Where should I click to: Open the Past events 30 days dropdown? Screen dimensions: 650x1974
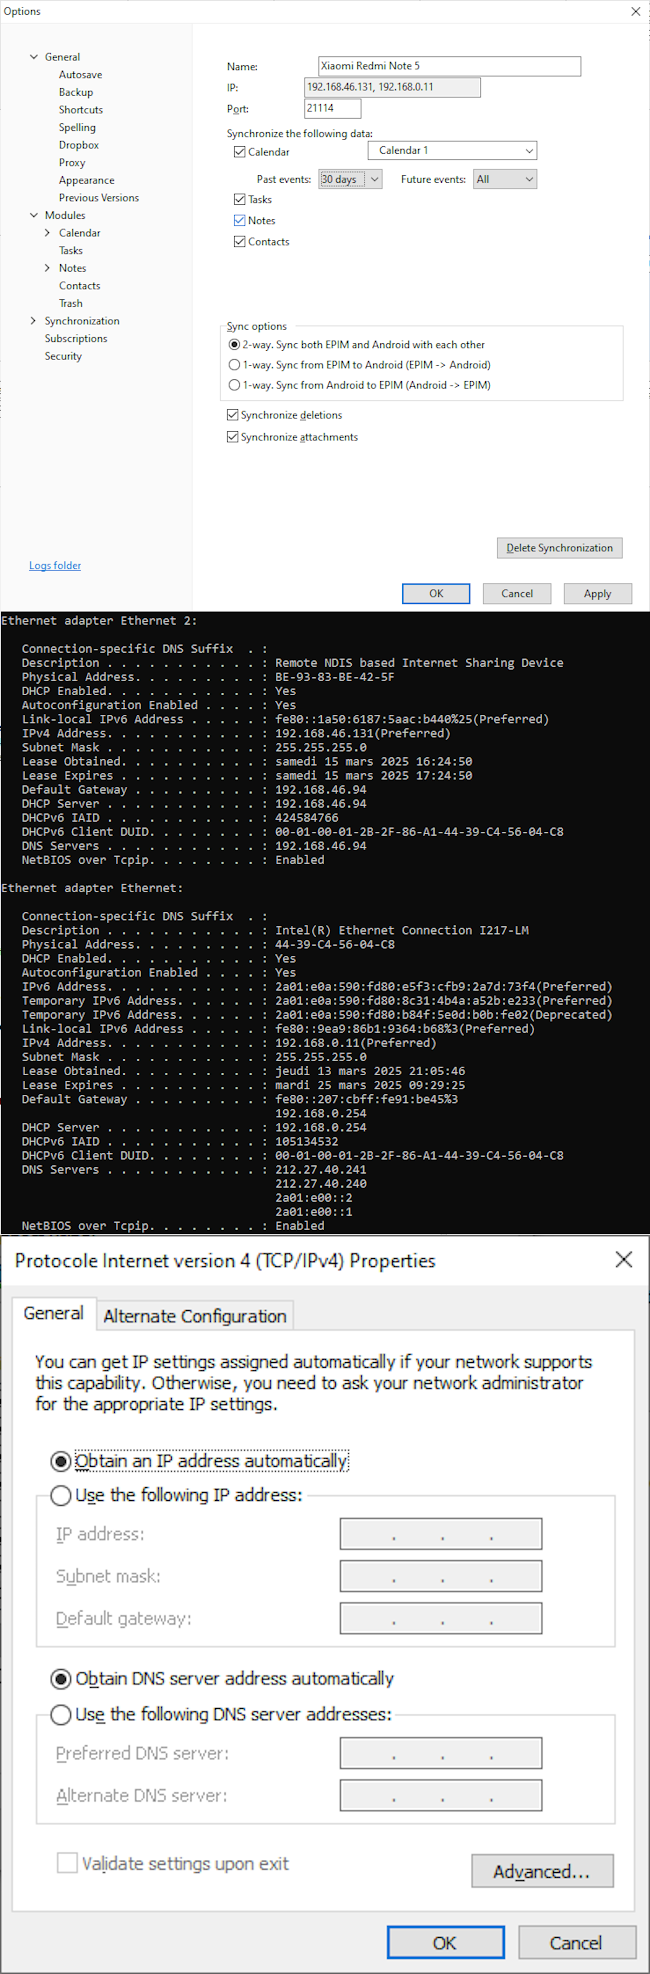pyautogui.click(x=350, y=179)
